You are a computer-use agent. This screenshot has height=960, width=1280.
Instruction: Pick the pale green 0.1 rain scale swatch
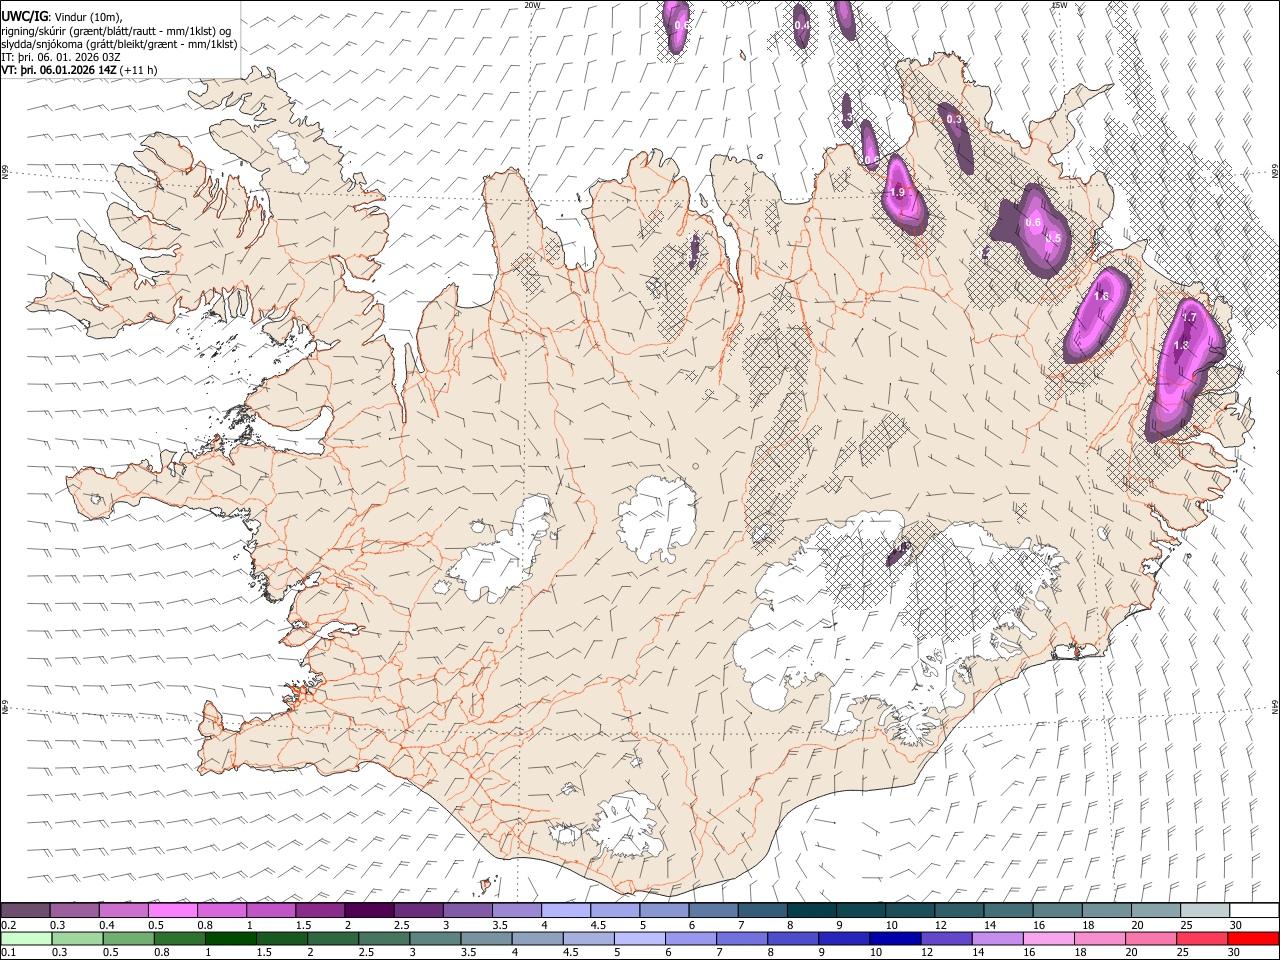click(26, 938)
